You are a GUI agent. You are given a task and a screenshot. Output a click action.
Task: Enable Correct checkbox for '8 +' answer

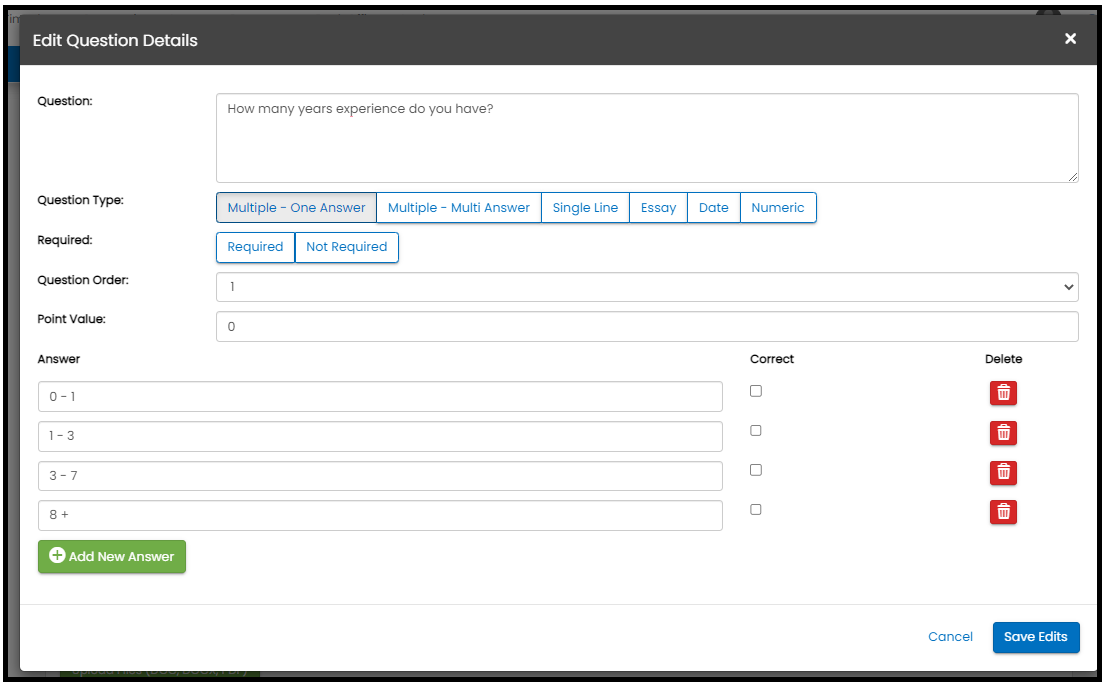point(756,509)
